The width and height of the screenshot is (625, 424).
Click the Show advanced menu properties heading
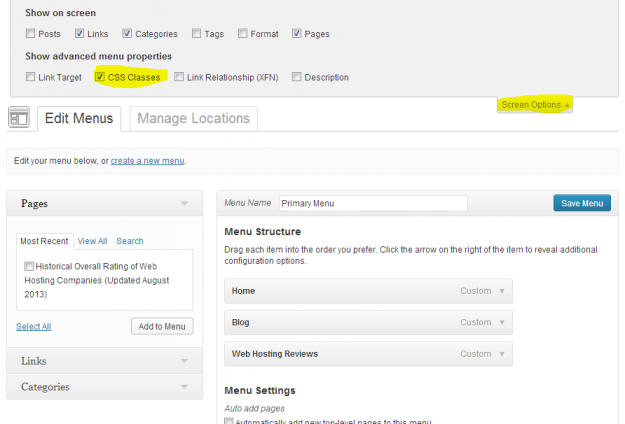click(x=98, y=56)
